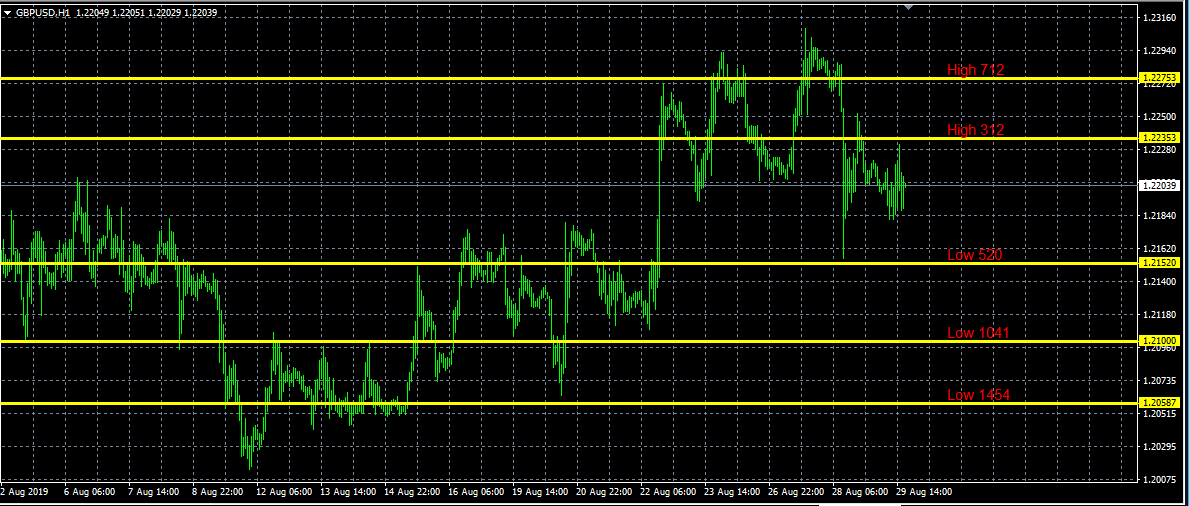Click the white current price tag 1.22039
This screenshot has width=1189, height=506.
pyautogui.click(x=1159, y=185)
